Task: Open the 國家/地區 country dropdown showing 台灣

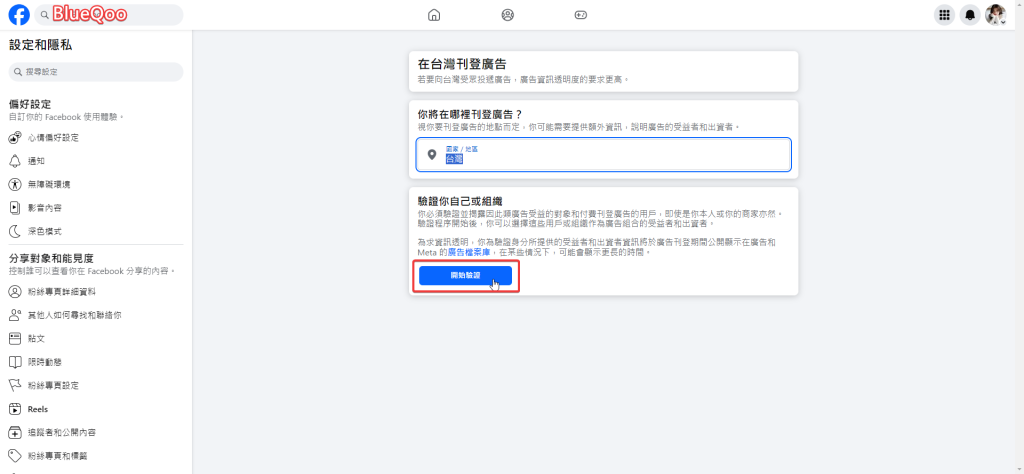Action: [x=603, y=154]
